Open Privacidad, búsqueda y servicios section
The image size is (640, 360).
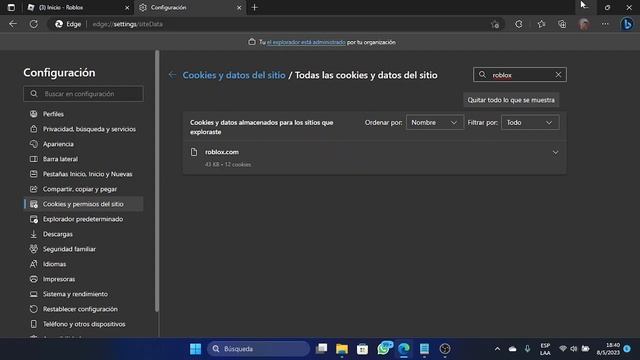click(83, 129)
